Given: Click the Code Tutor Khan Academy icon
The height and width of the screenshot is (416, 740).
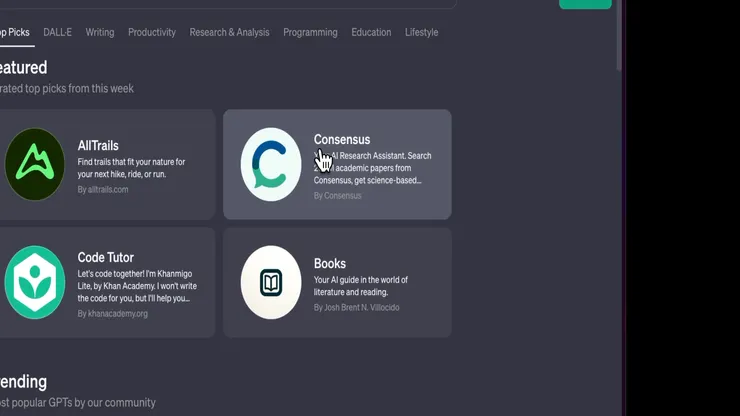Looking at the screenshot, I should point(34,282).
